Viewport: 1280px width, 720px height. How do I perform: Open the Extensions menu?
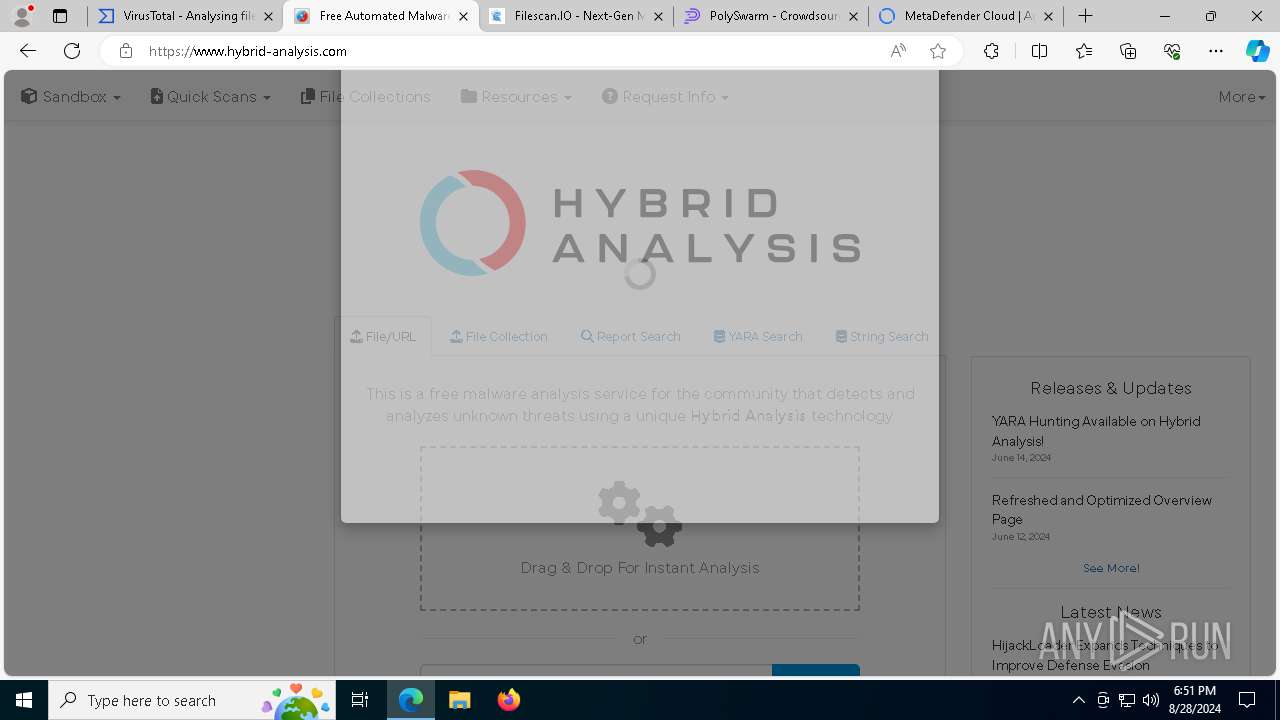point(991,51)
